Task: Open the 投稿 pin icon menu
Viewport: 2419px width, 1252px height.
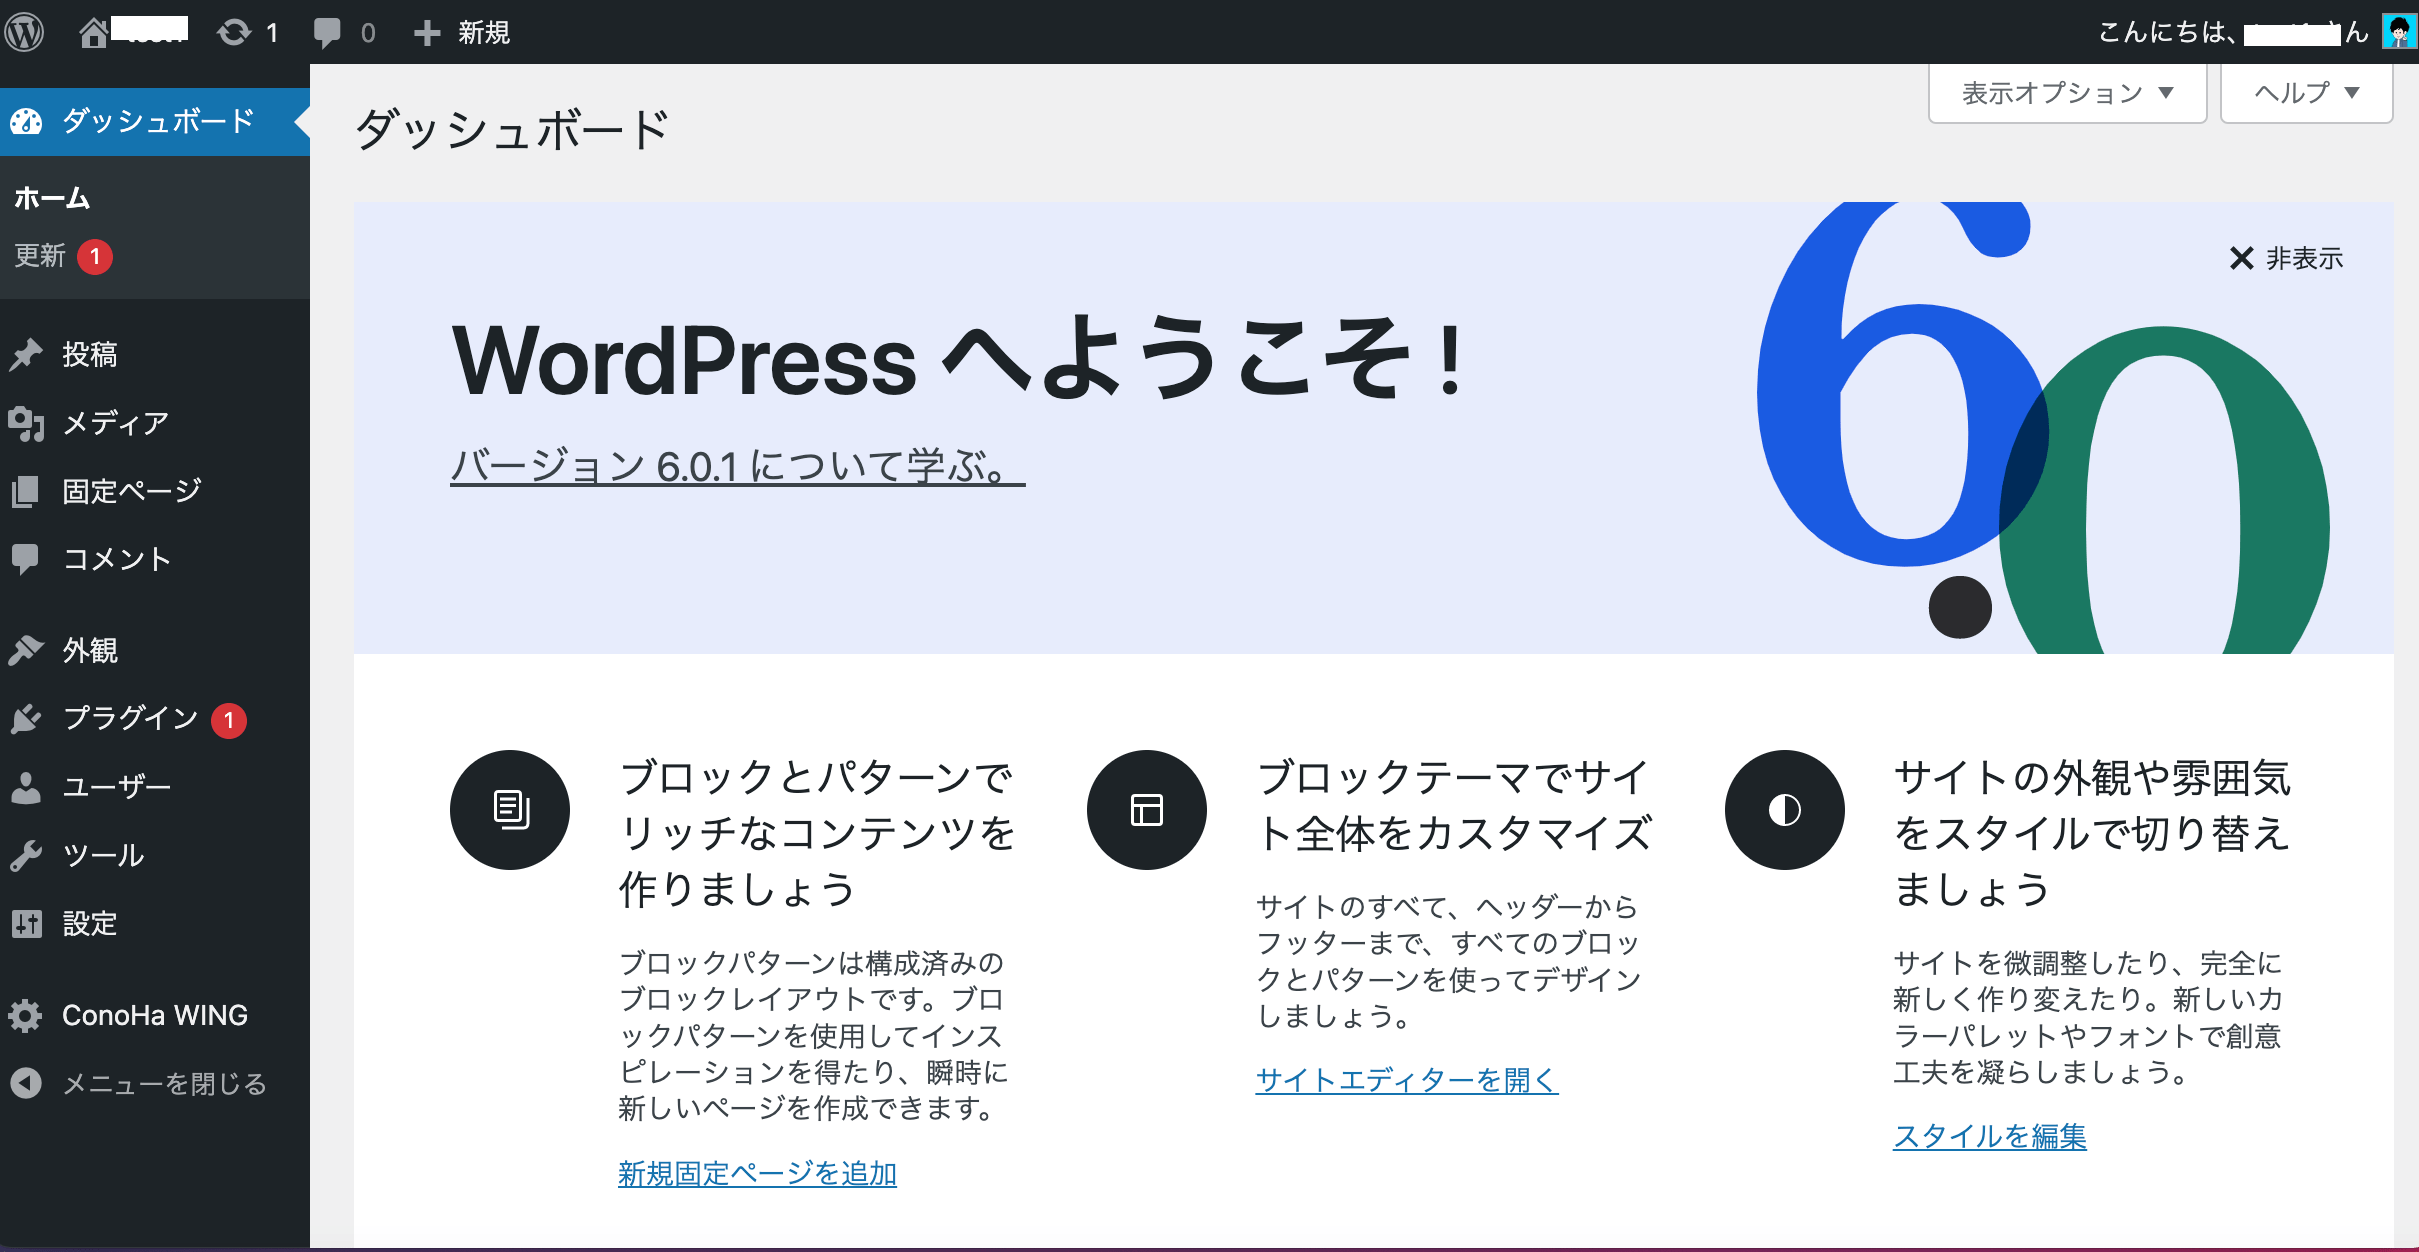Action: tap(26, 354)
